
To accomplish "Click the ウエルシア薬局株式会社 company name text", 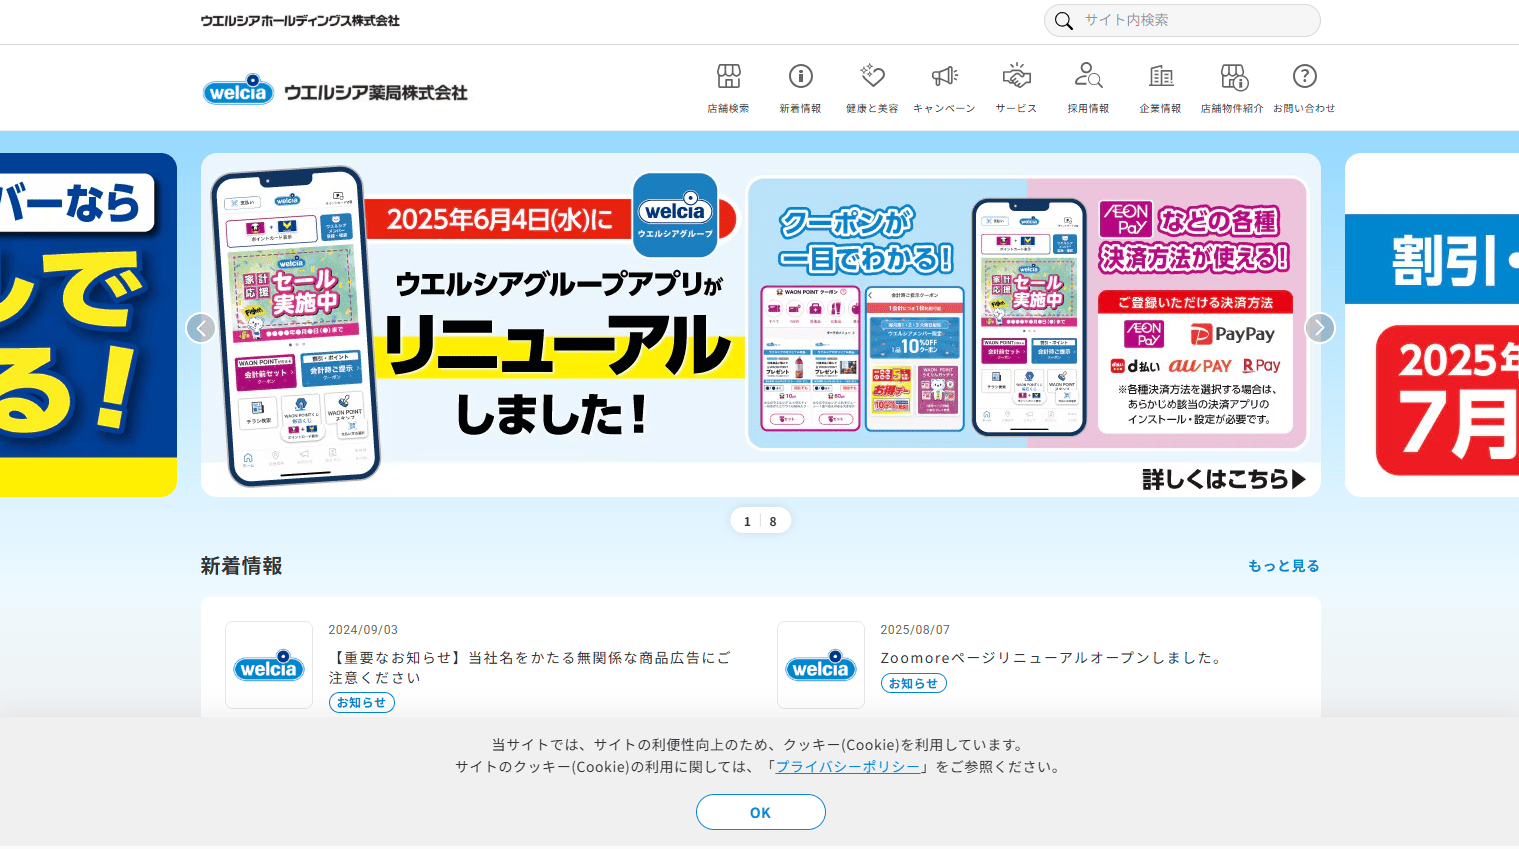I will [376, 92].
